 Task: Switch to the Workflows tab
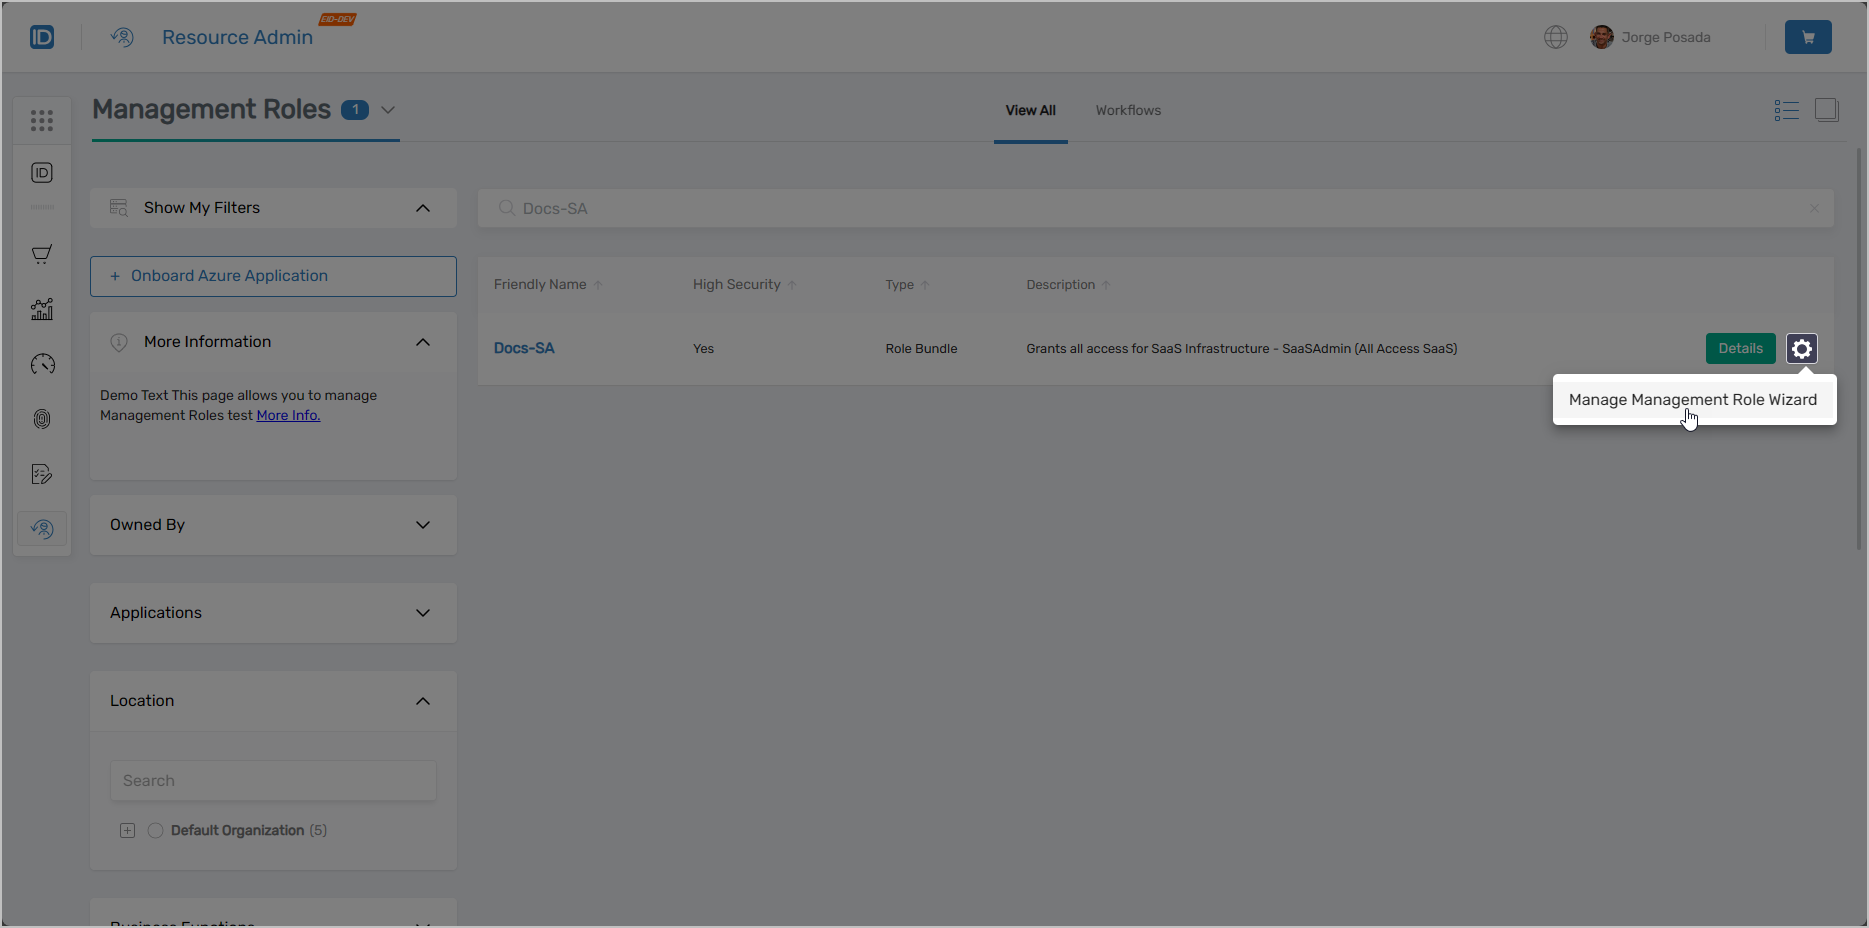(x=1127, y=110)
